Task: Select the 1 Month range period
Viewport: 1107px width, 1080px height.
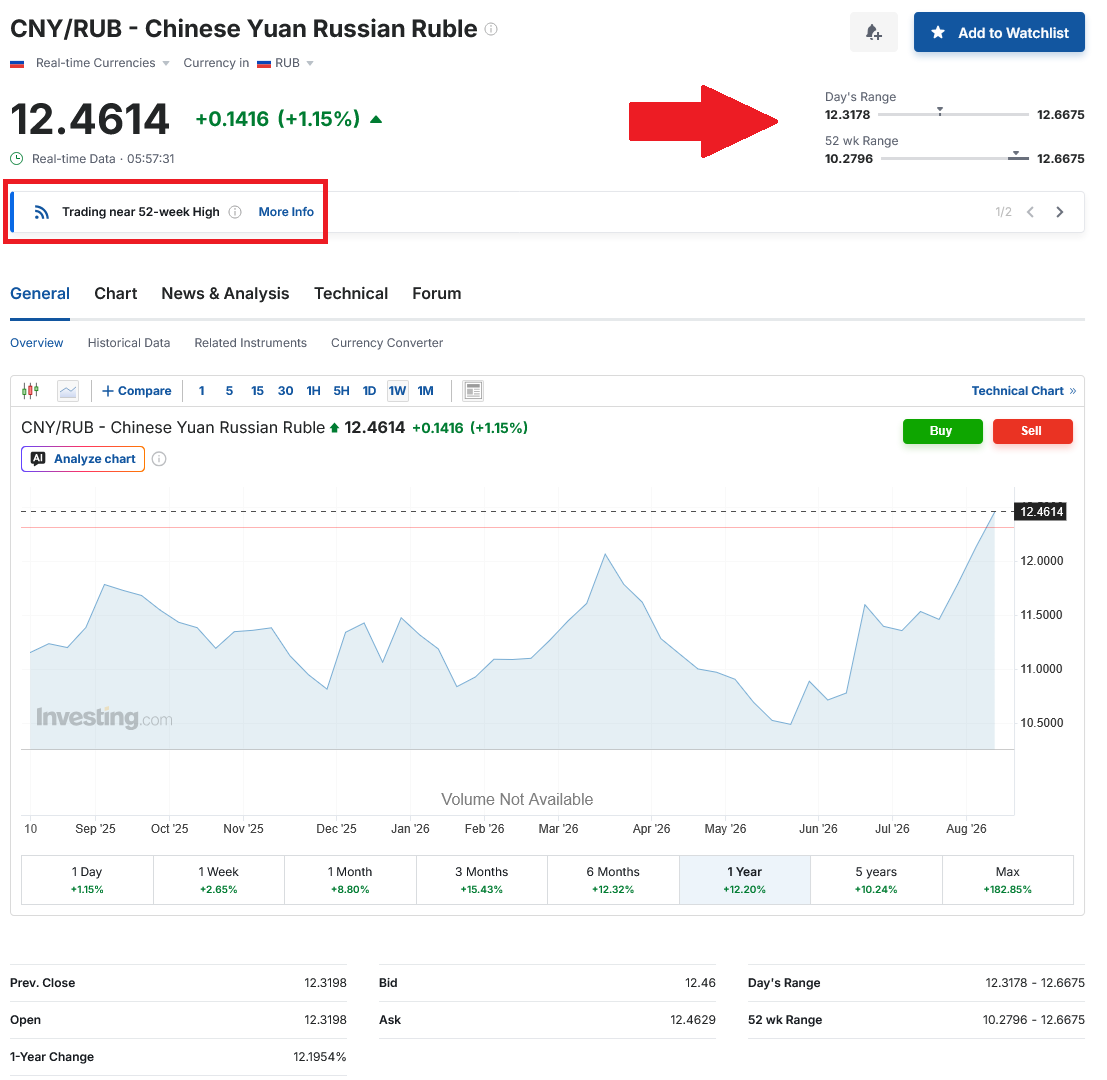Action: click(350, 880)
